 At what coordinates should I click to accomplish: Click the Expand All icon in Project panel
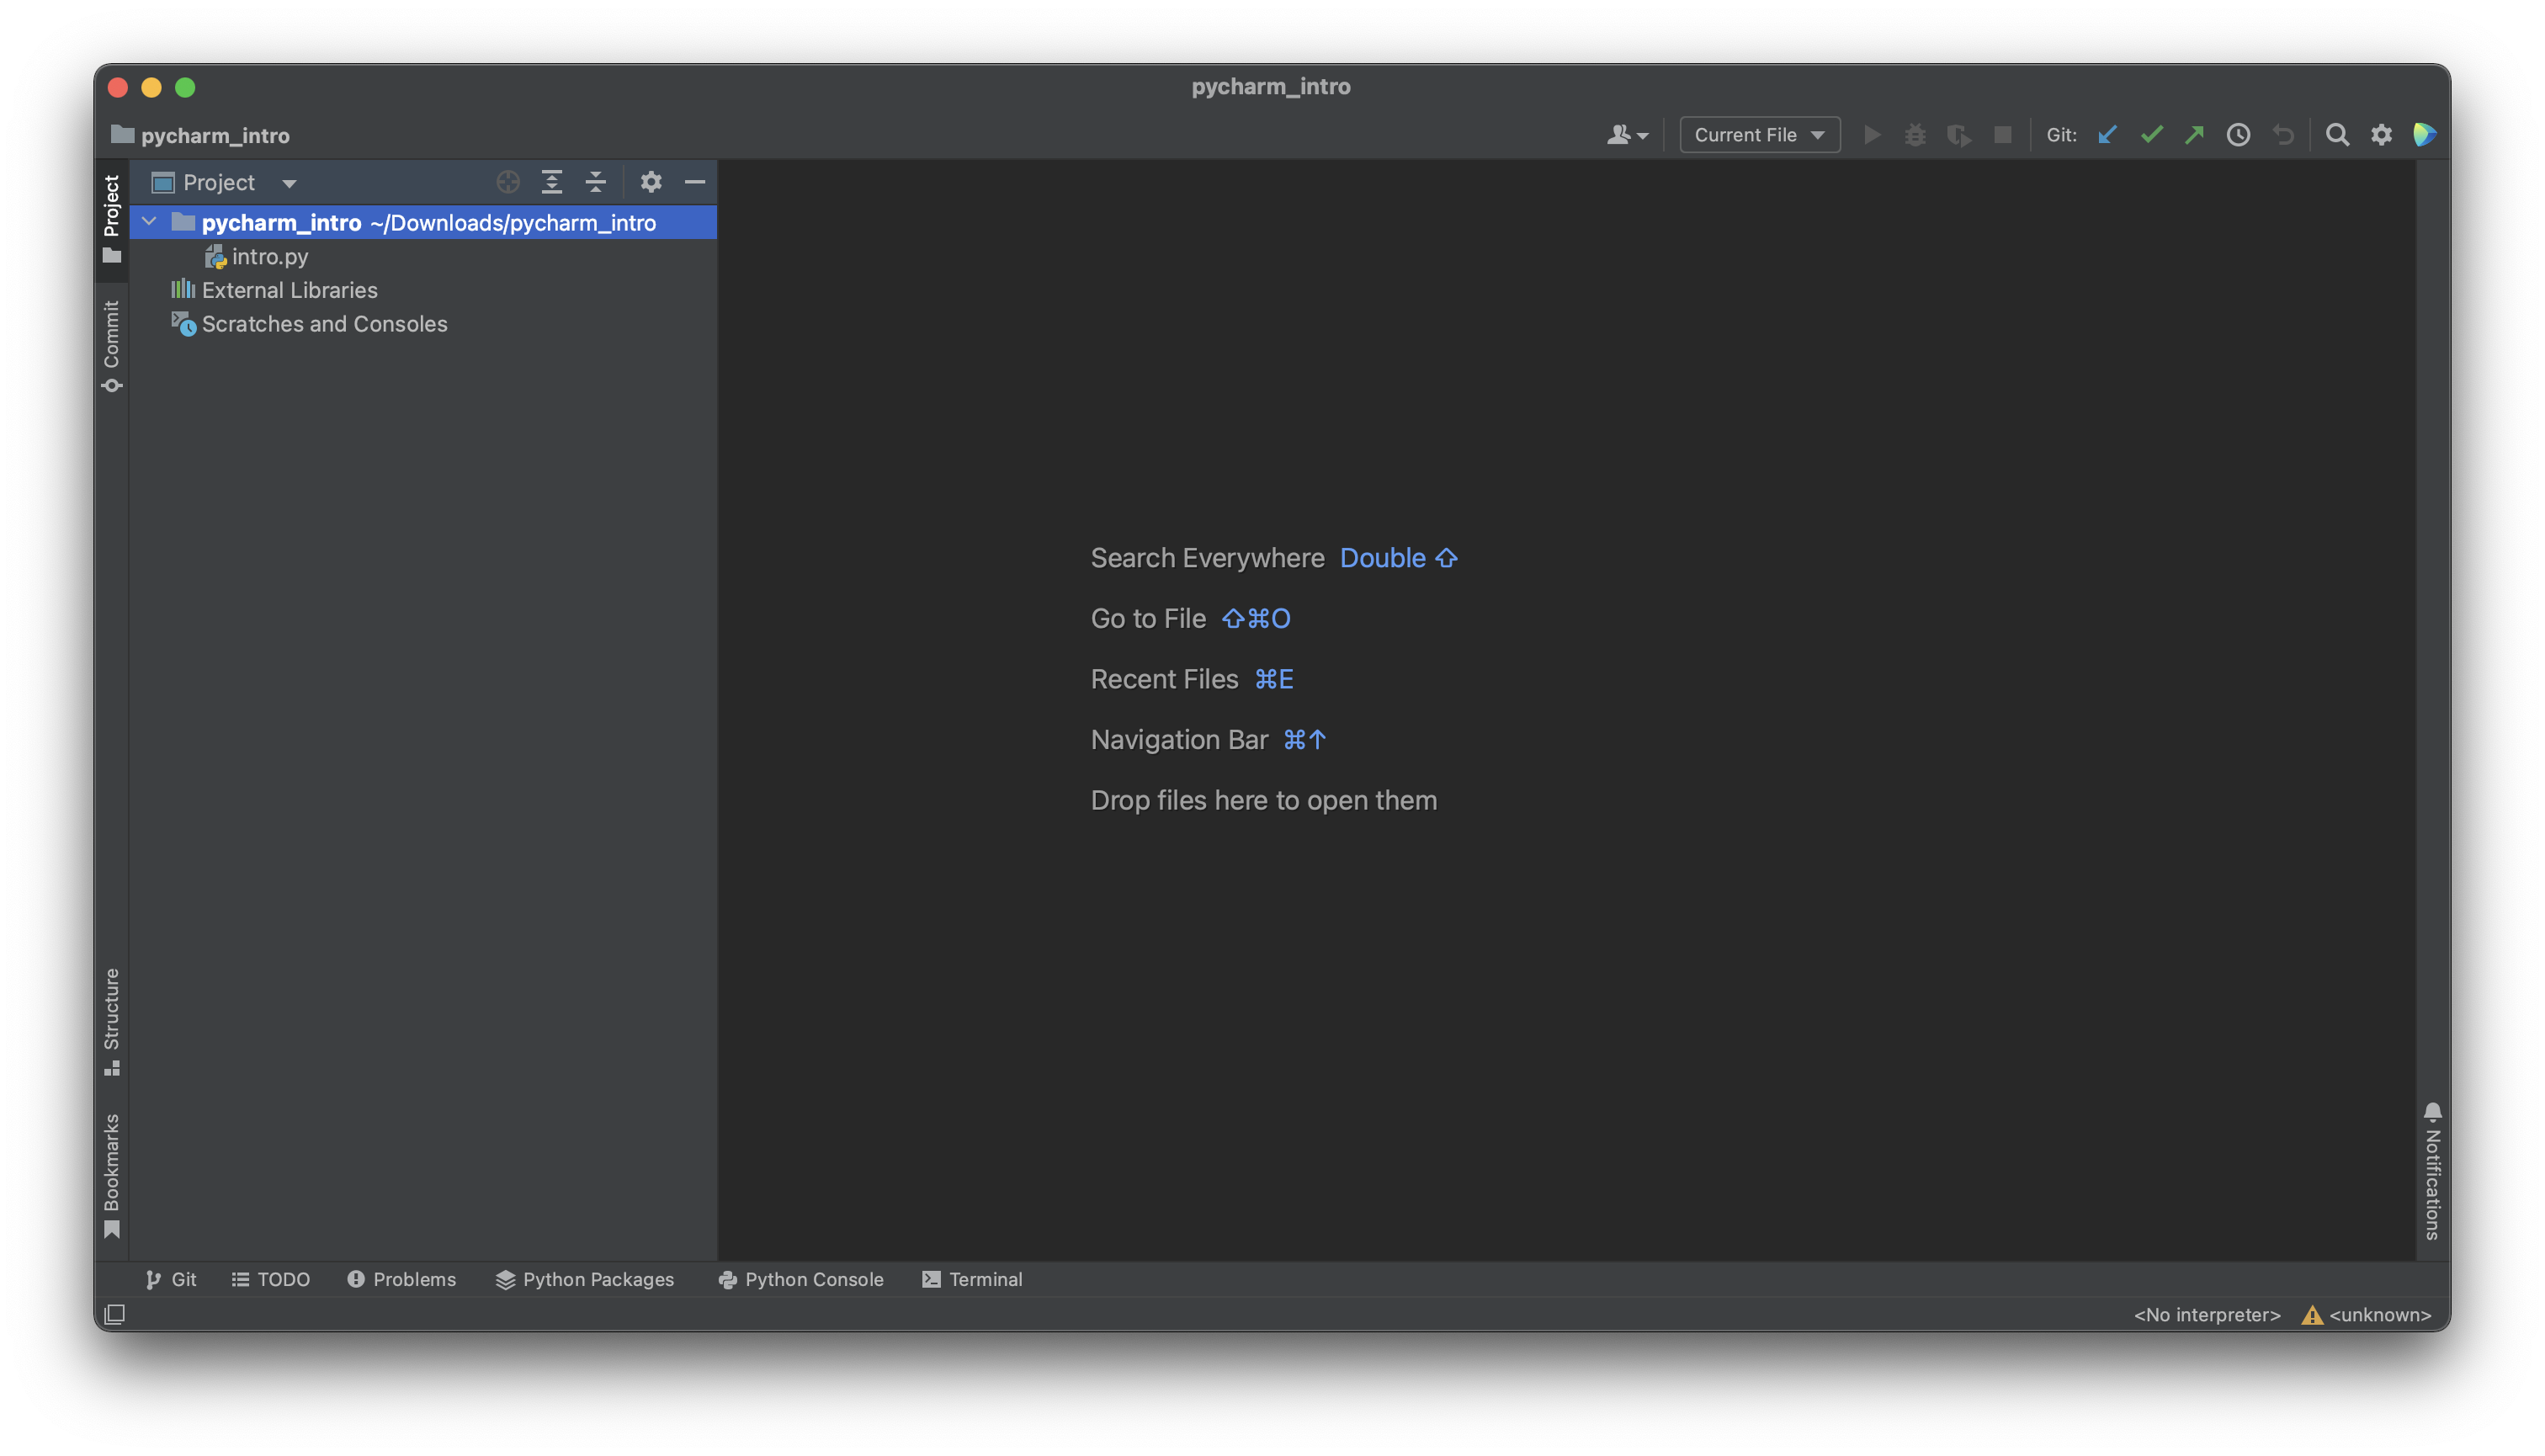click(551, 182)
